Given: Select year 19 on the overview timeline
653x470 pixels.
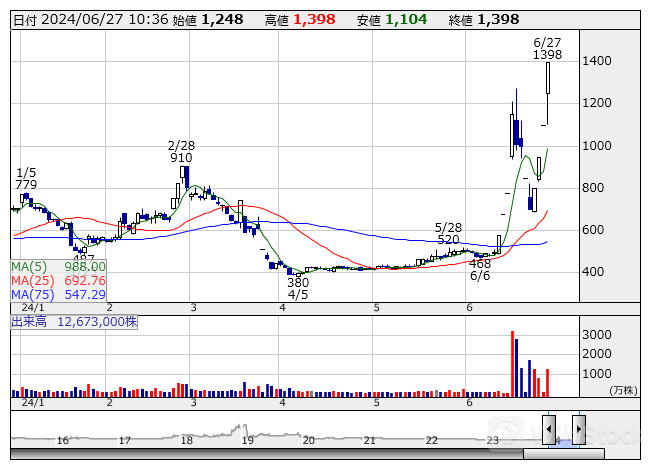Looking at the screenshot, I should [247, 440].
